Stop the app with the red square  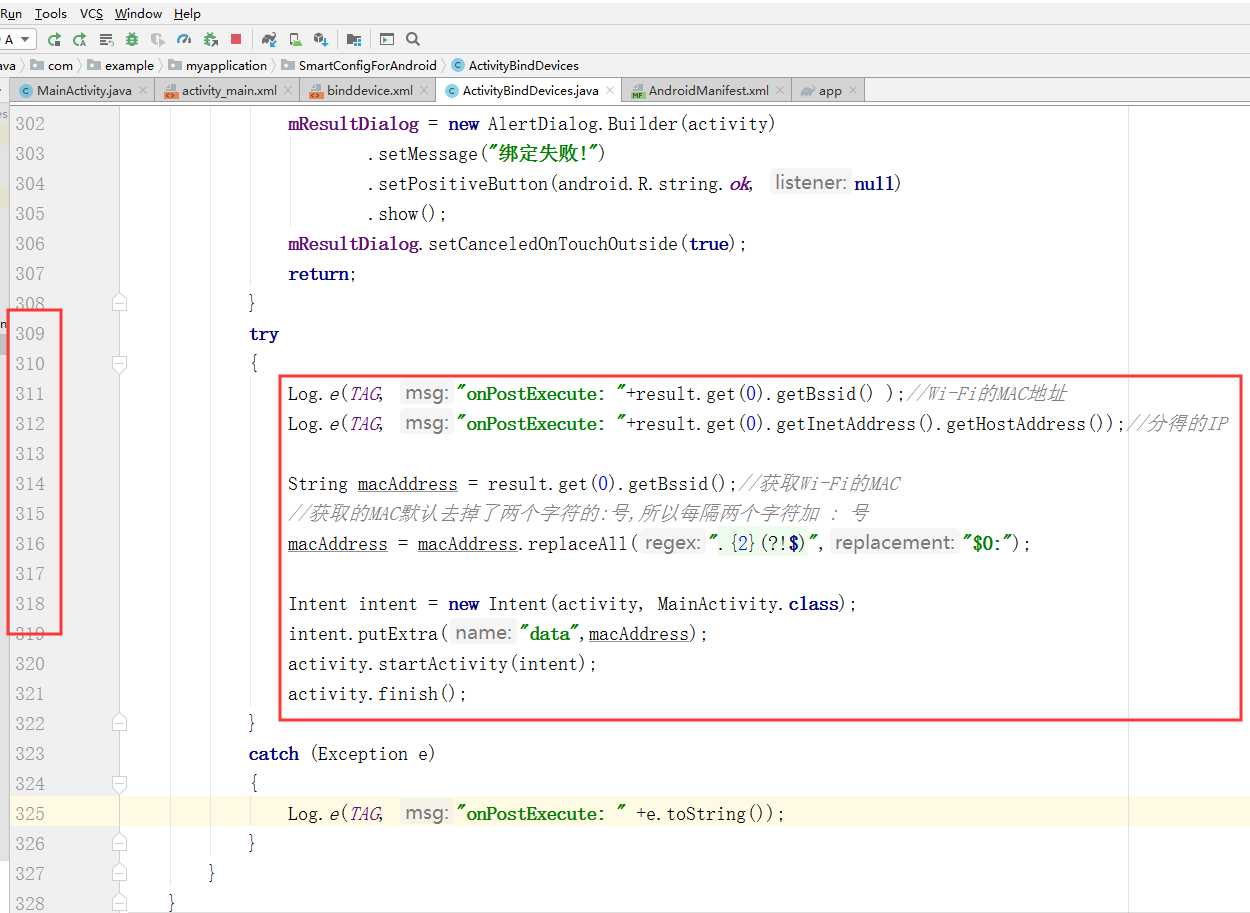pos(236,40)
